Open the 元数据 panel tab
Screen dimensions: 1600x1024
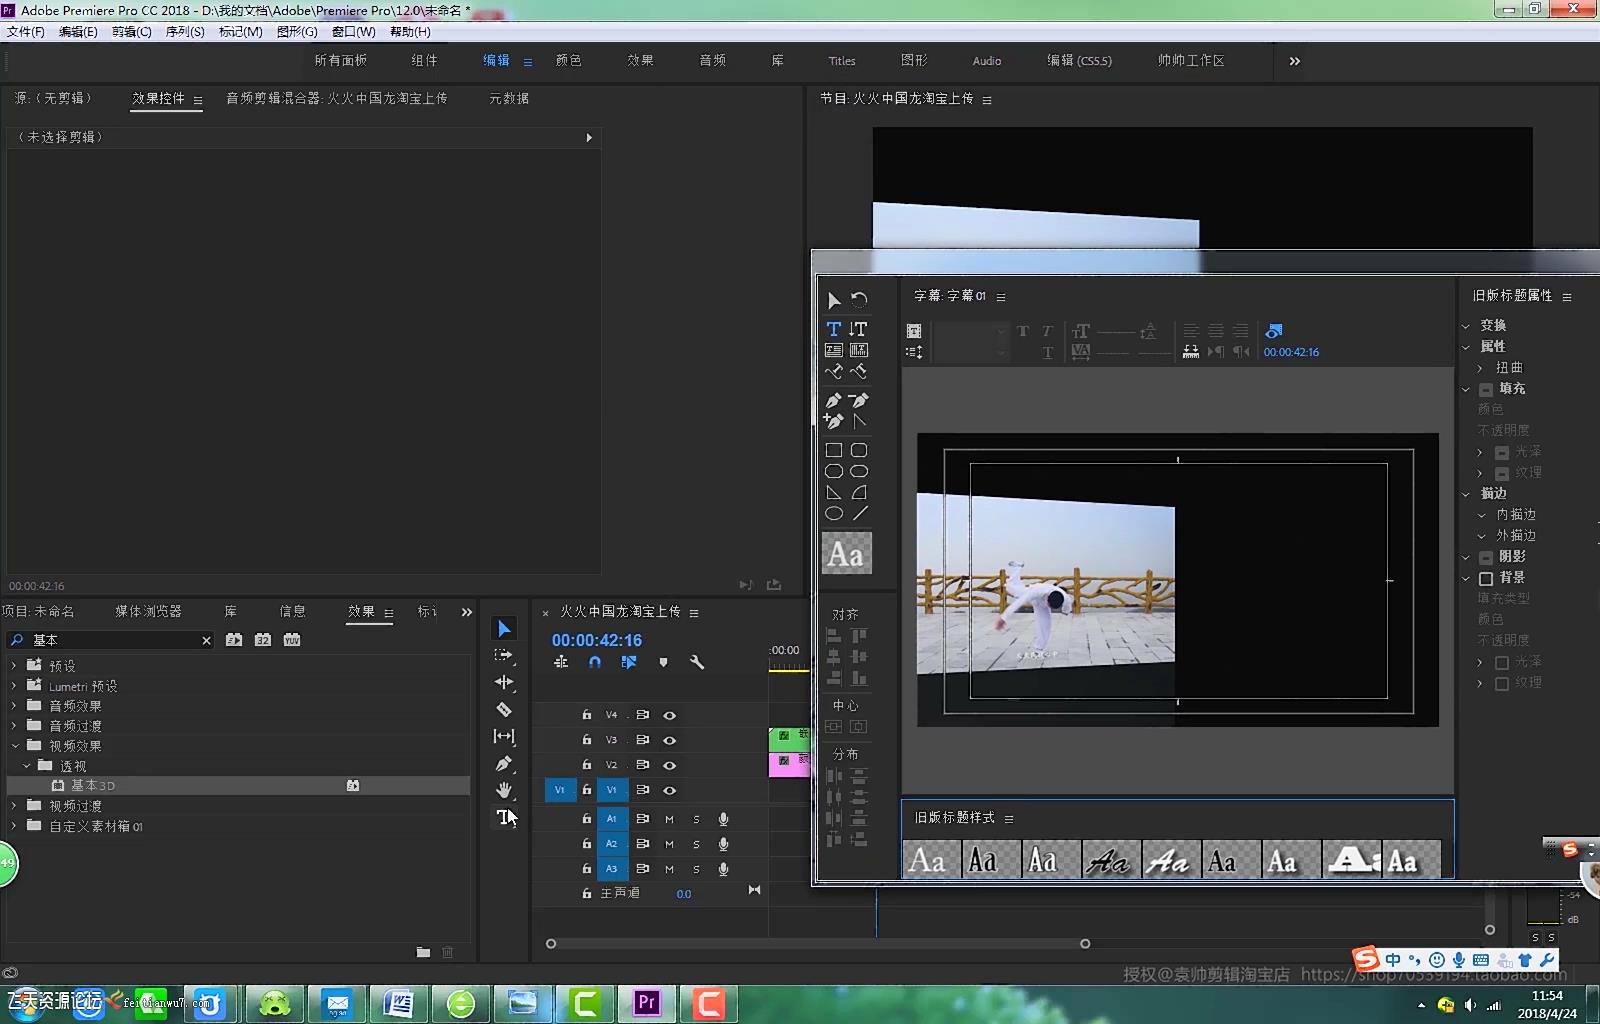point(509,98)
